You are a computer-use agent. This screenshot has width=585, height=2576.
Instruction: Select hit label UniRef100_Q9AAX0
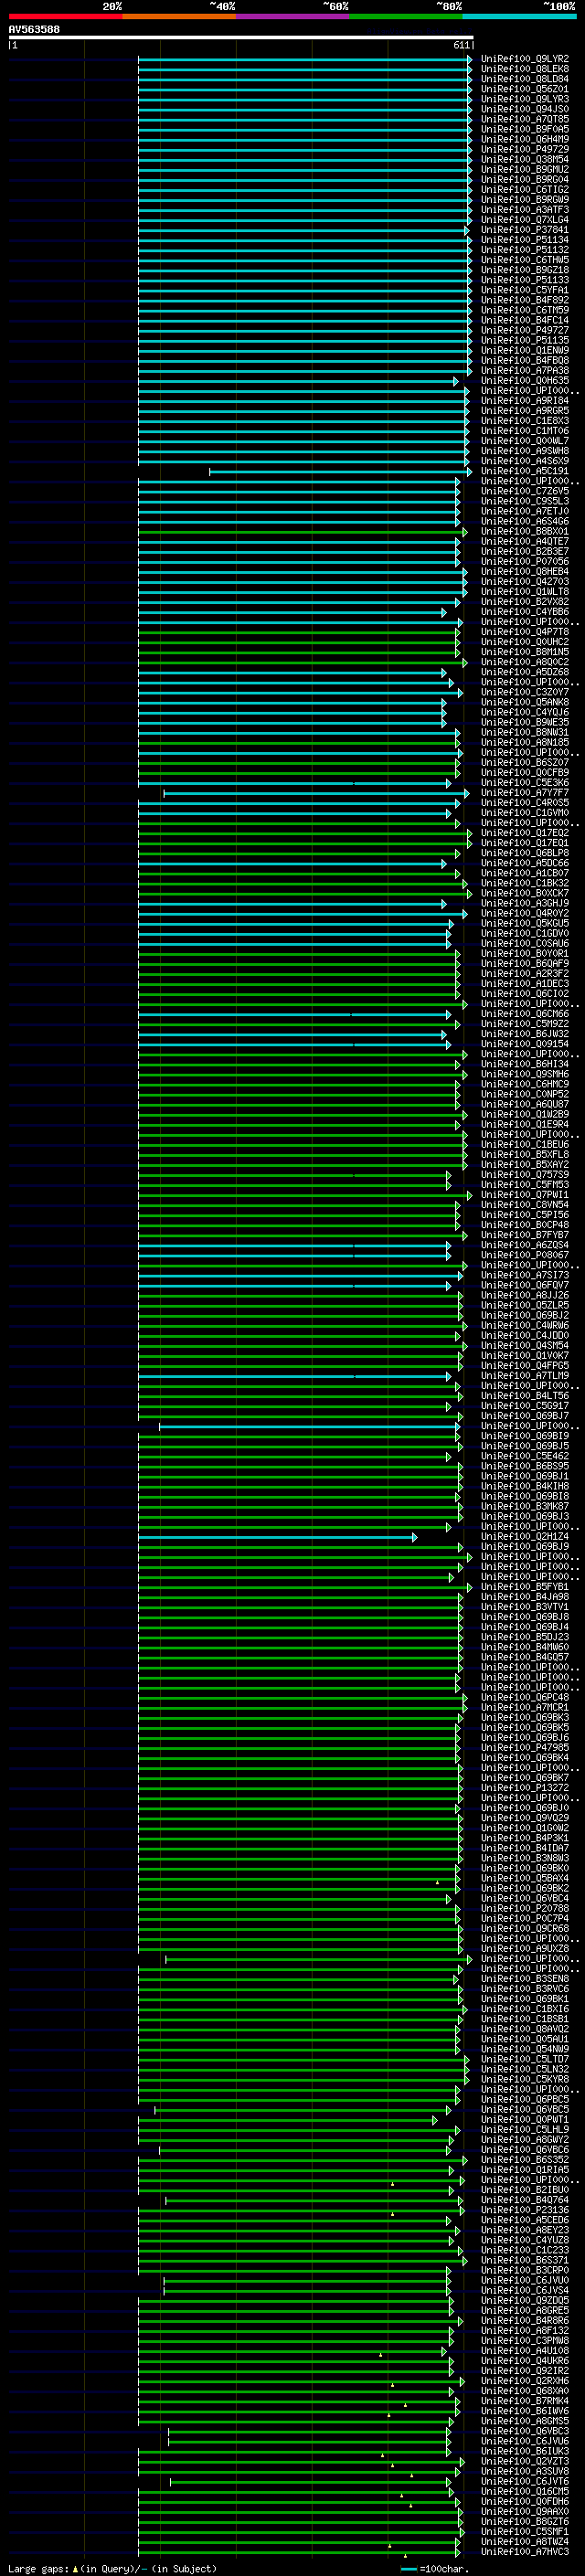click(525, 2511)
